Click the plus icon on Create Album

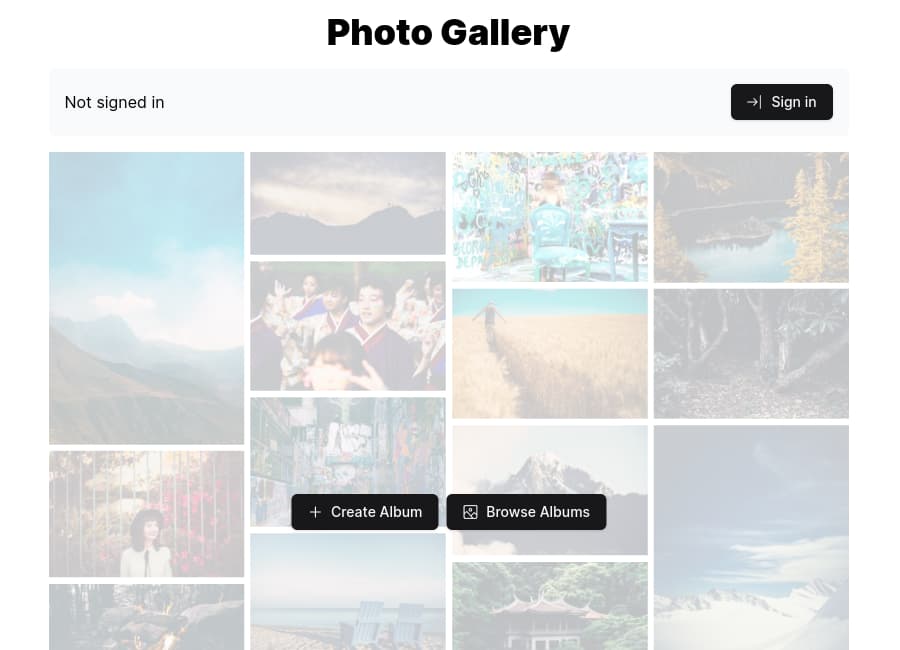click(x=315, y=512)
